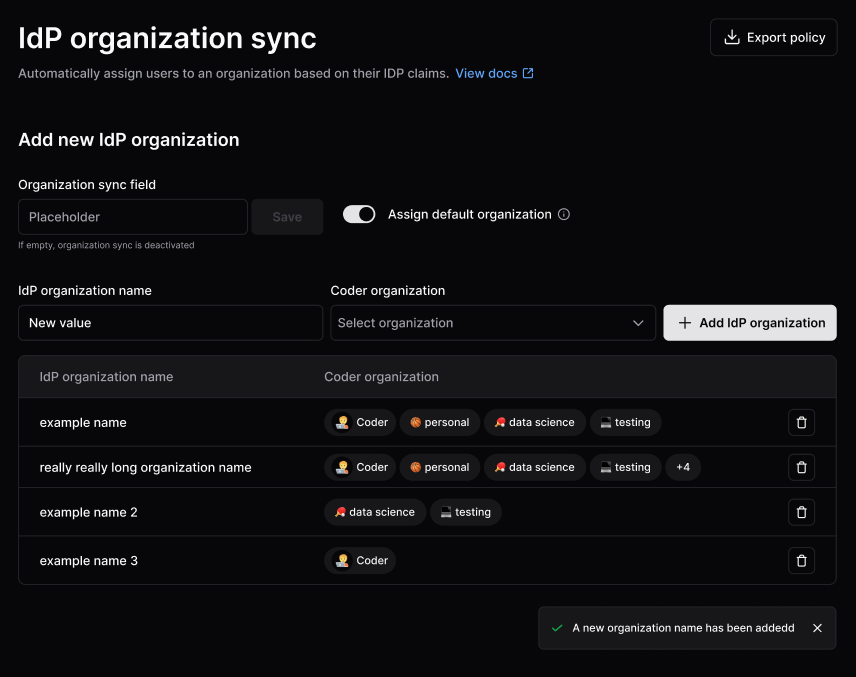The height and width of the screenshot is (677, 856).
Task: Click the Coder organization badge icon in first row
Action: coord(341,422)
